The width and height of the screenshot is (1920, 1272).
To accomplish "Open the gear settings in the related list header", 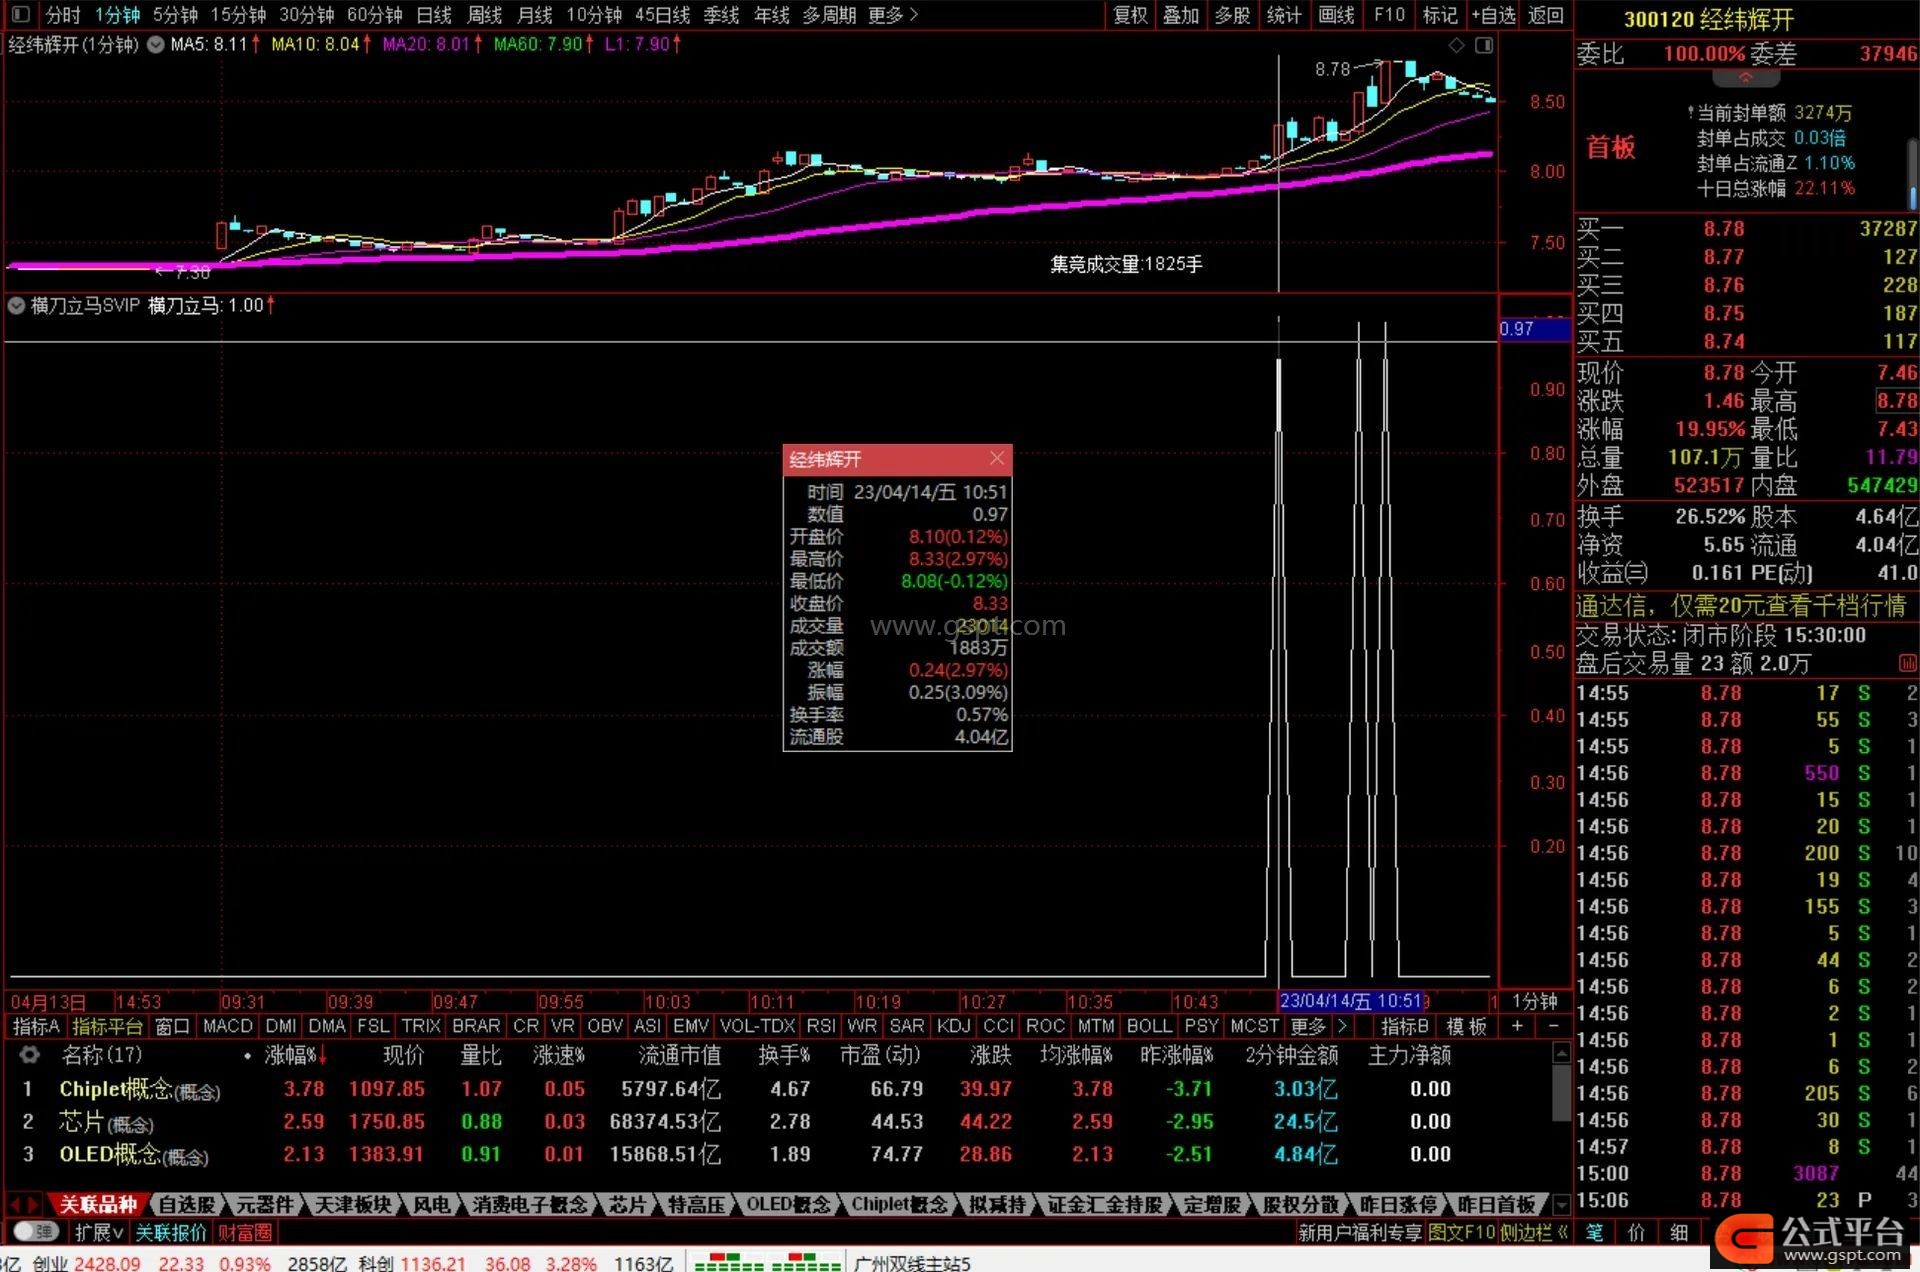I will click(30, 1054).
